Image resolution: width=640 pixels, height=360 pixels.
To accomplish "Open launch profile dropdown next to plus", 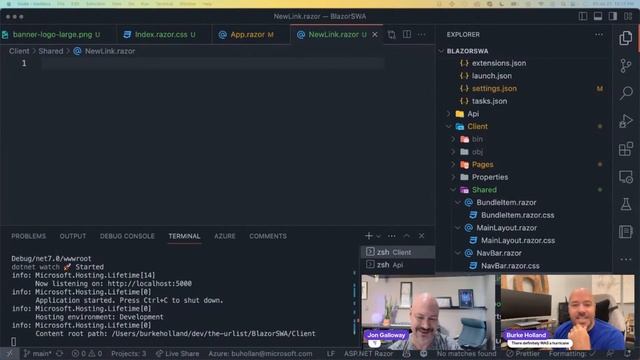I will coord(379,236).
